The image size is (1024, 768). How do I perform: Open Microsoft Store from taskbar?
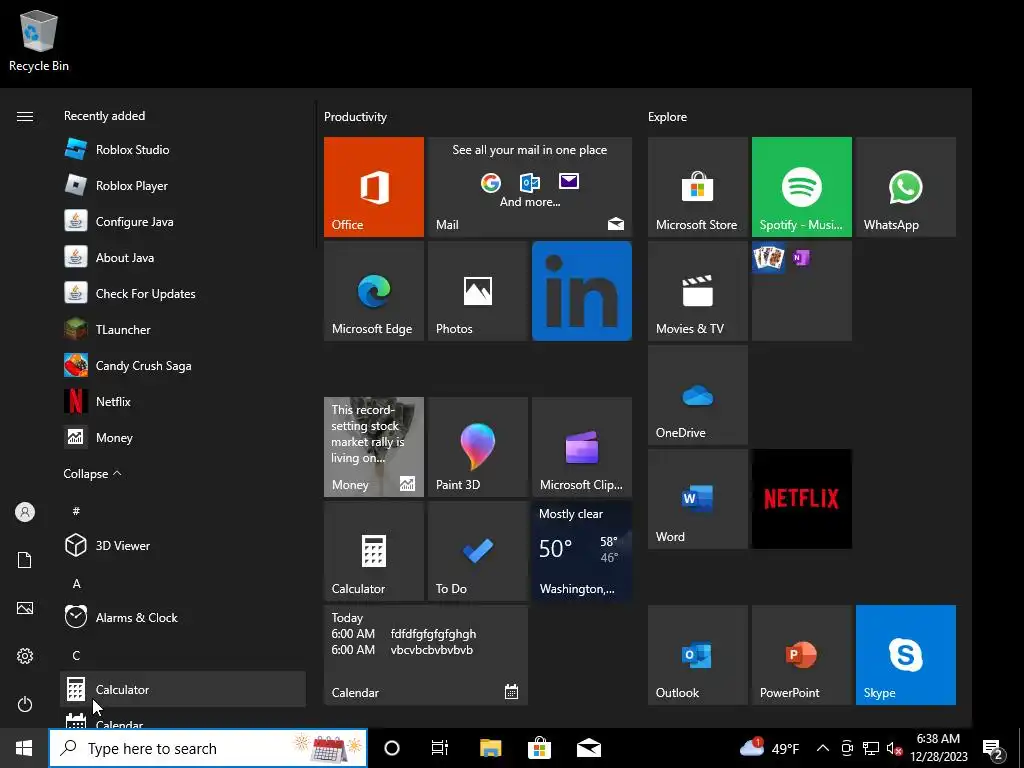tap(539, 748)
